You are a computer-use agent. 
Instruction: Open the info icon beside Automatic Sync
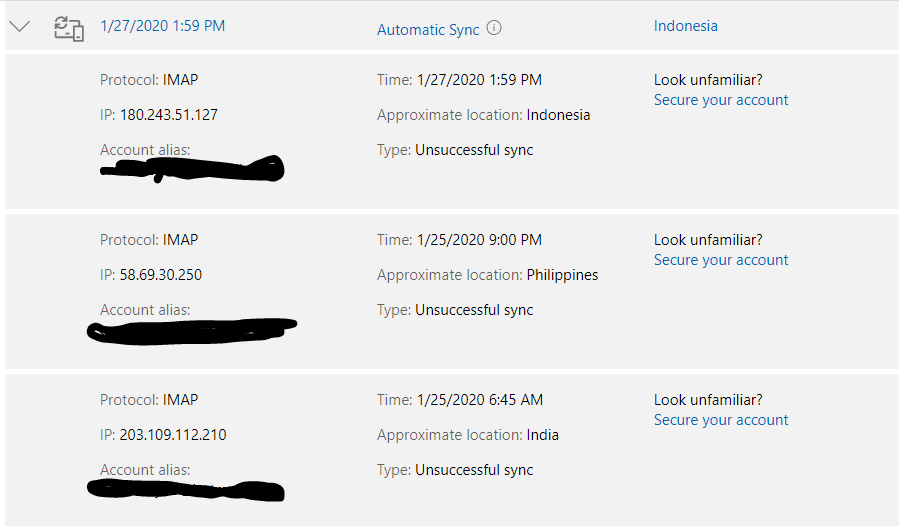coord(494,28)
